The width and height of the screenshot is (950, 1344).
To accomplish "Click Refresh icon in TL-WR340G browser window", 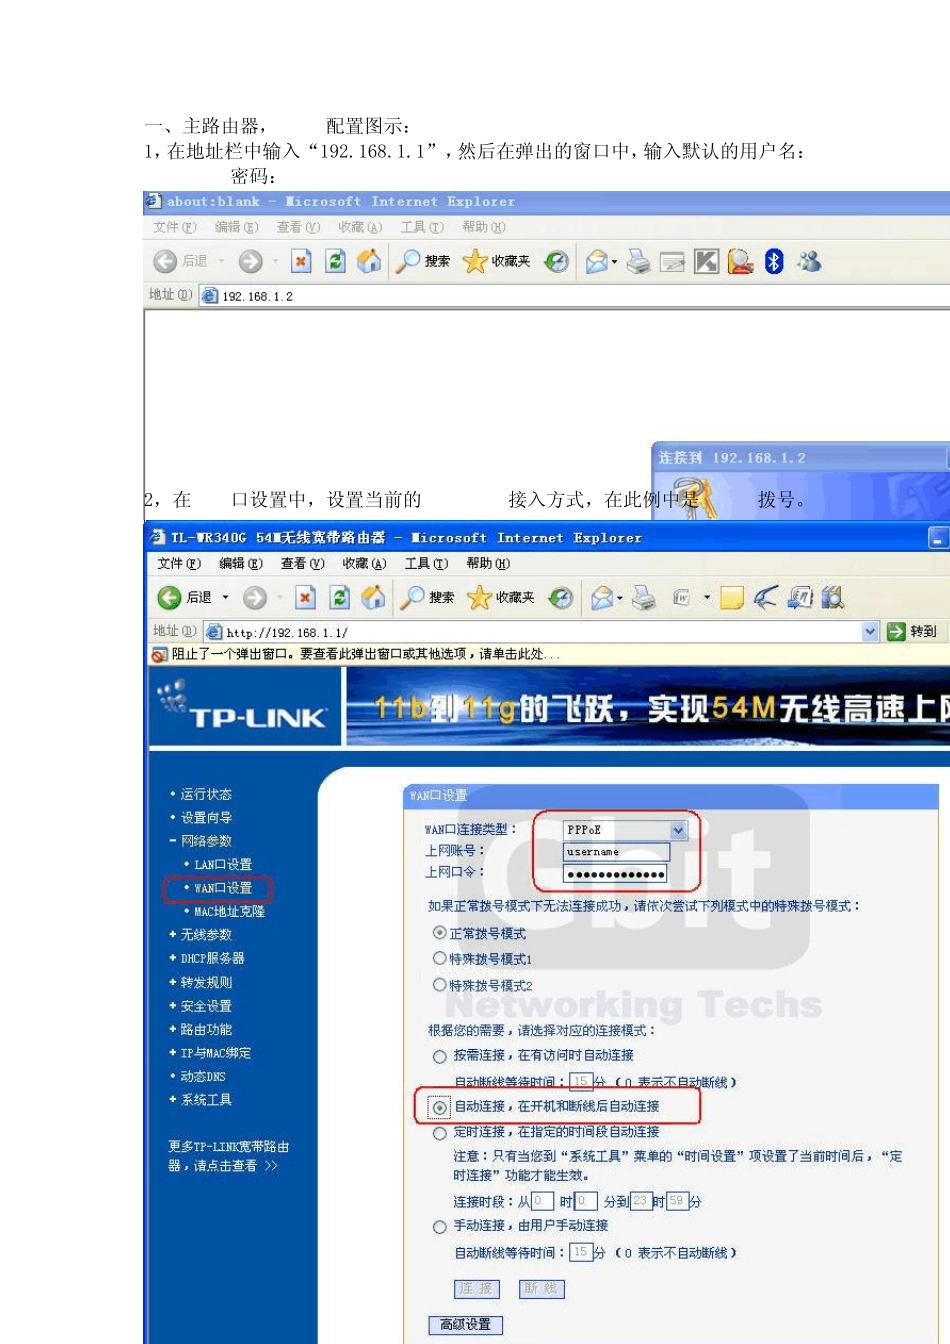I will (x=340, y=597).
